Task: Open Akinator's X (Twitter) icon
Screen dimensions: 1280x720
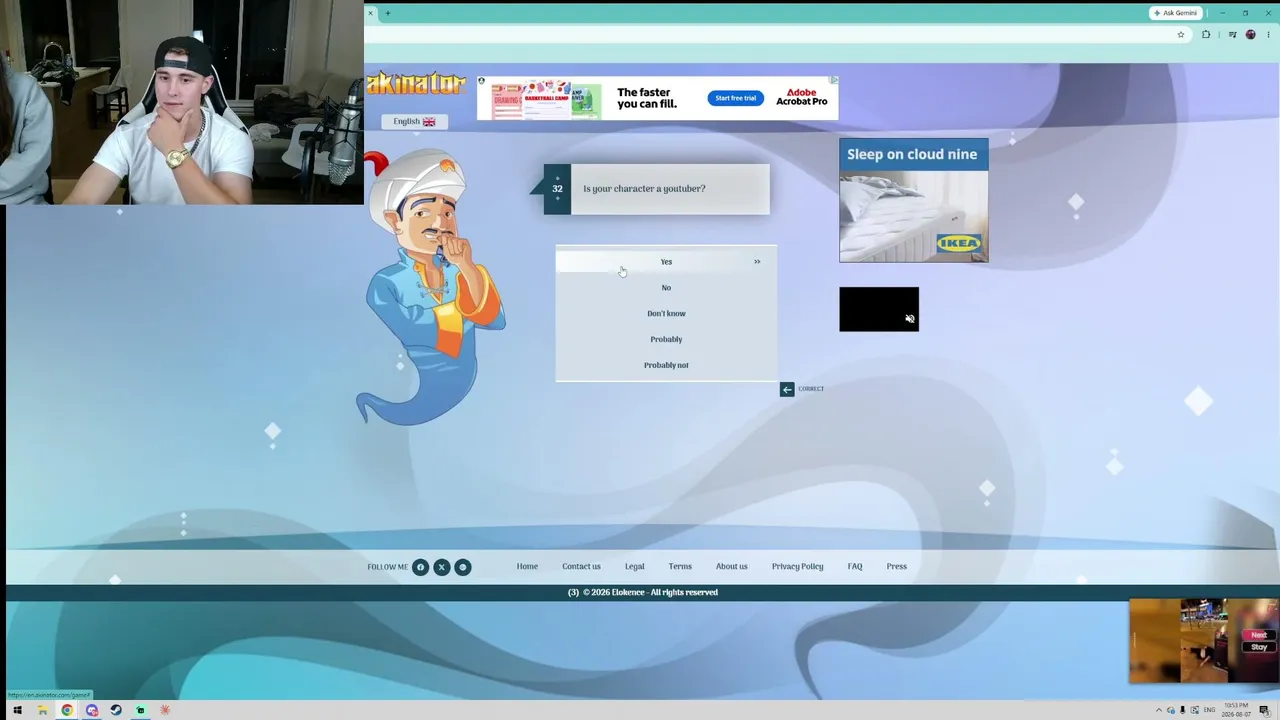Action: 441,567
